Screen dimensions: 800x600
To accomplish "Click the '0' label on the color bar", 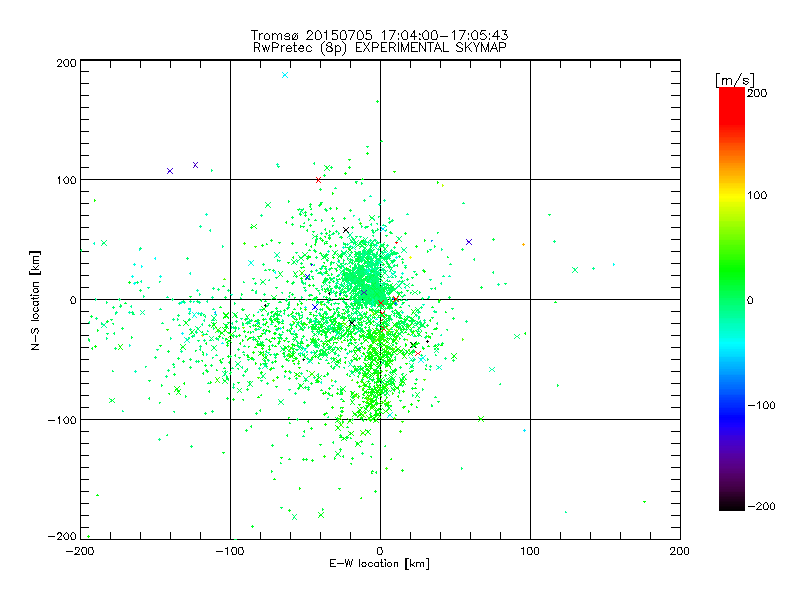I will click(750, 300).
